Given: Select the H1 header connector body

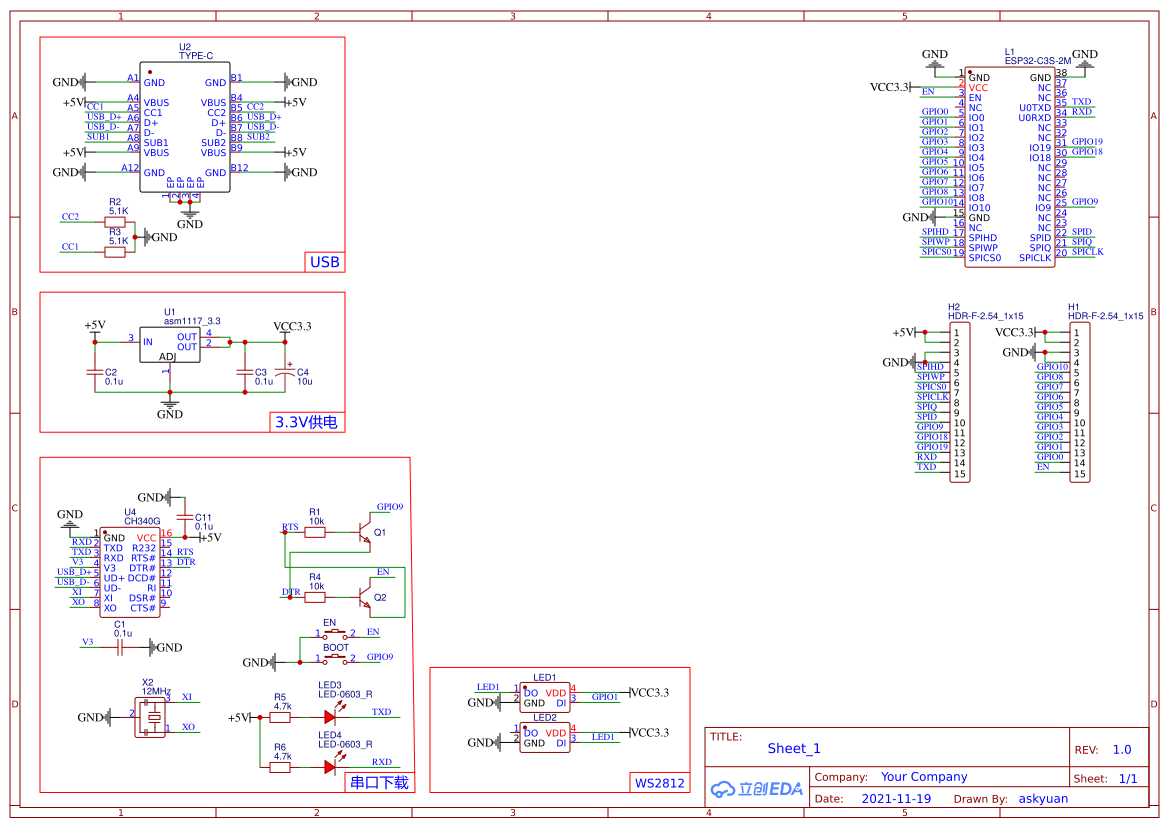Looking at the screenshot, I should point(1080,403).
